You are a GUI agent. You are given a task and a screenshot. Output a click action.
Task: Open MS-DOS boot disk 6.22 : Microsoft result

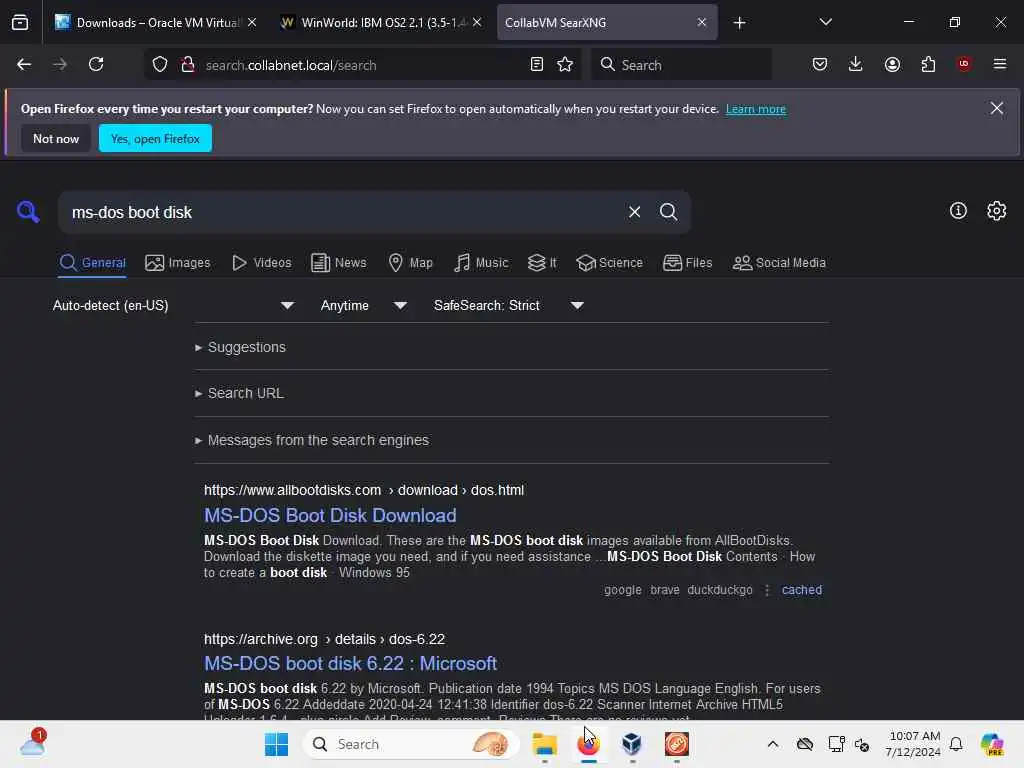pos(350,664)
